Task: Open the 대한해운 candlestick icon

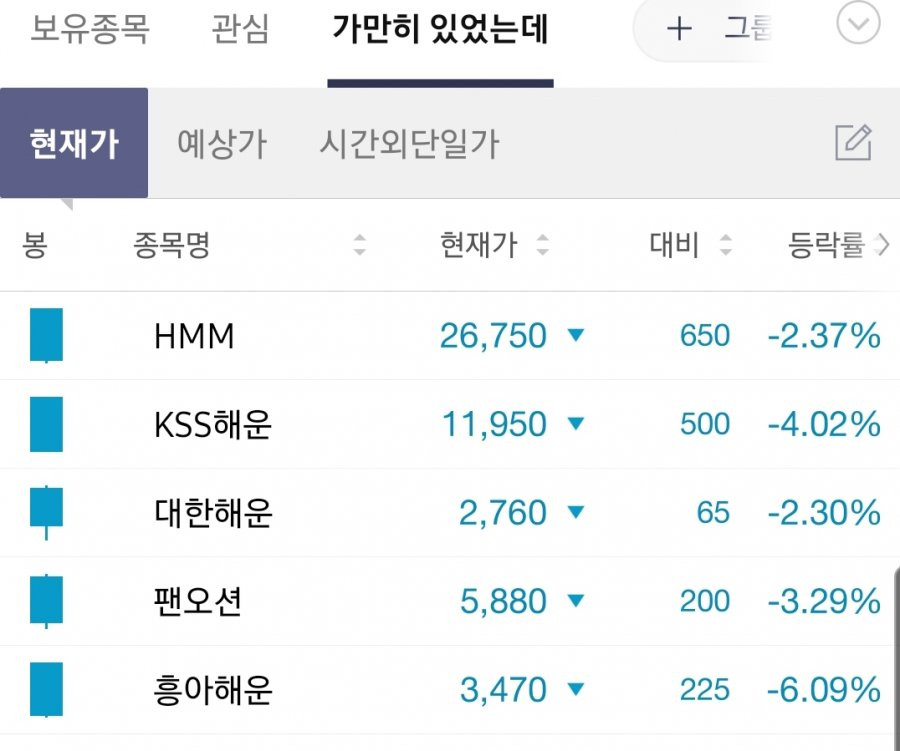Action: pyautogui.click(x=46, y=512)
